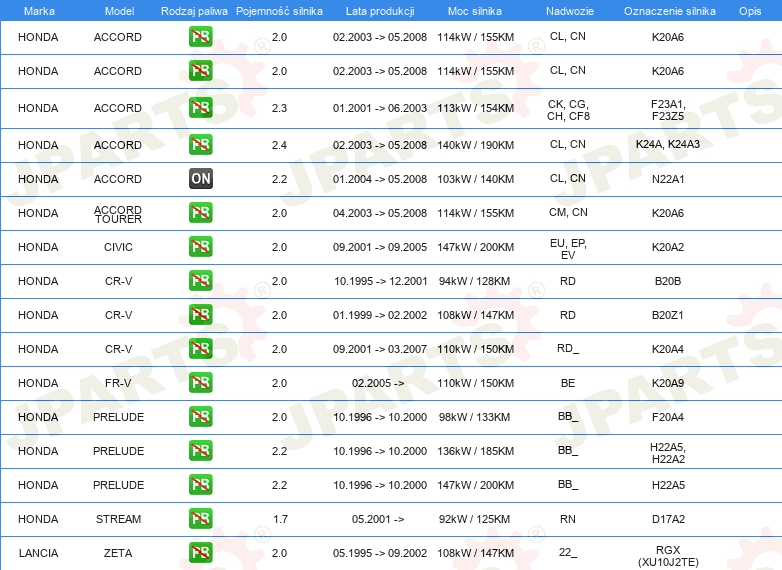Click the LANCIA brand cell
Image resolution: width=782 pixels, height=570 pixels.
(x=38, y=553)
